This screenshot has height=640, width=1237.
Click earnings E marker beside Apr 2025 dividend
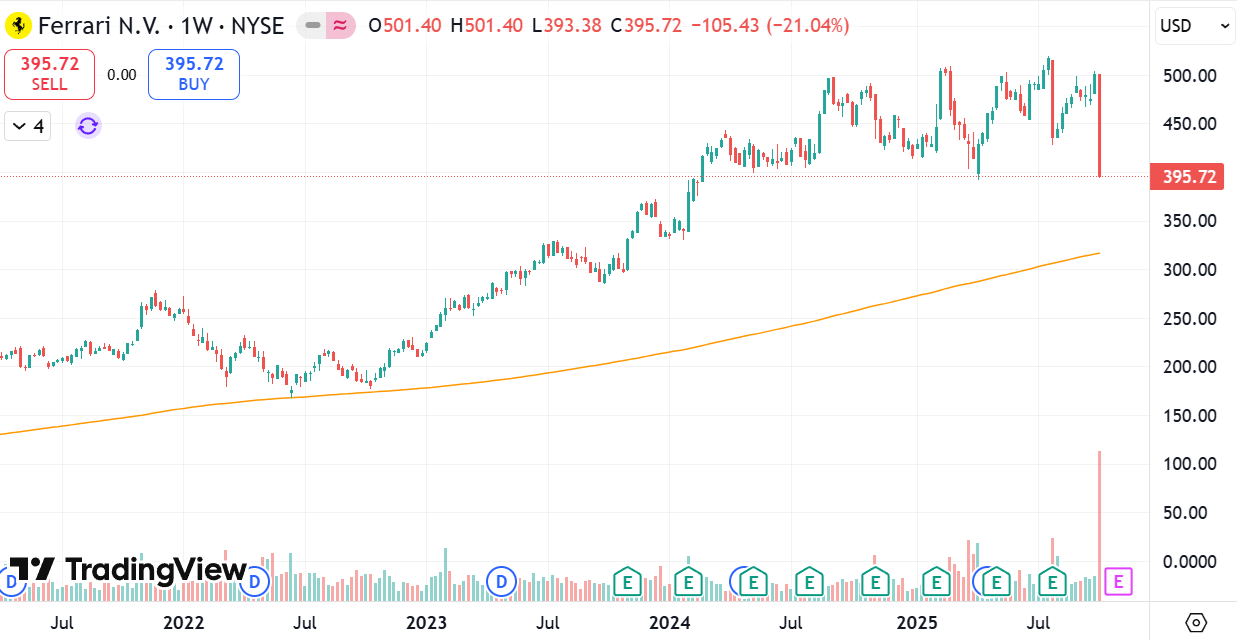pyautogui.click(x=998, y=581)
